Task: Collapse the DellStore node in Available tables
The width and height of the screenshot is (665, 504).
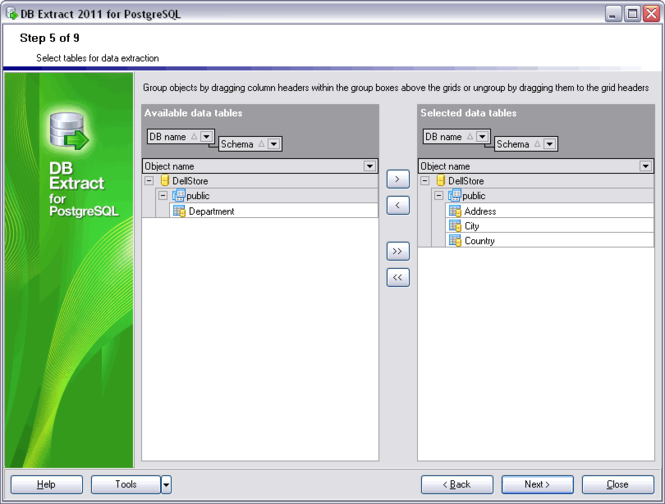Action: pos(149,181)
